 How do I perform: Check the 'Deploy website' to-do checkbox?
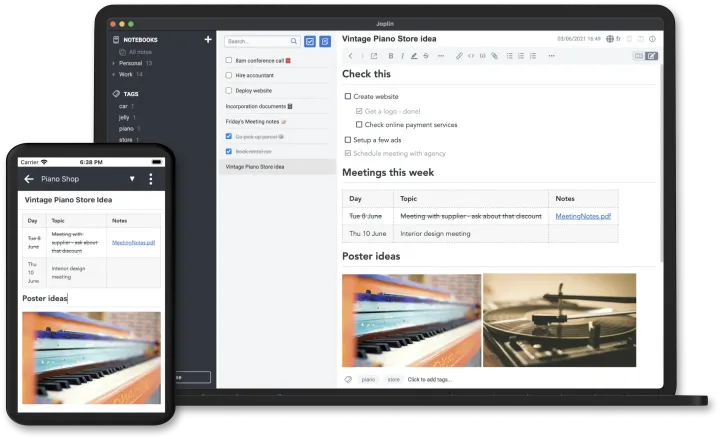[229, 89]
